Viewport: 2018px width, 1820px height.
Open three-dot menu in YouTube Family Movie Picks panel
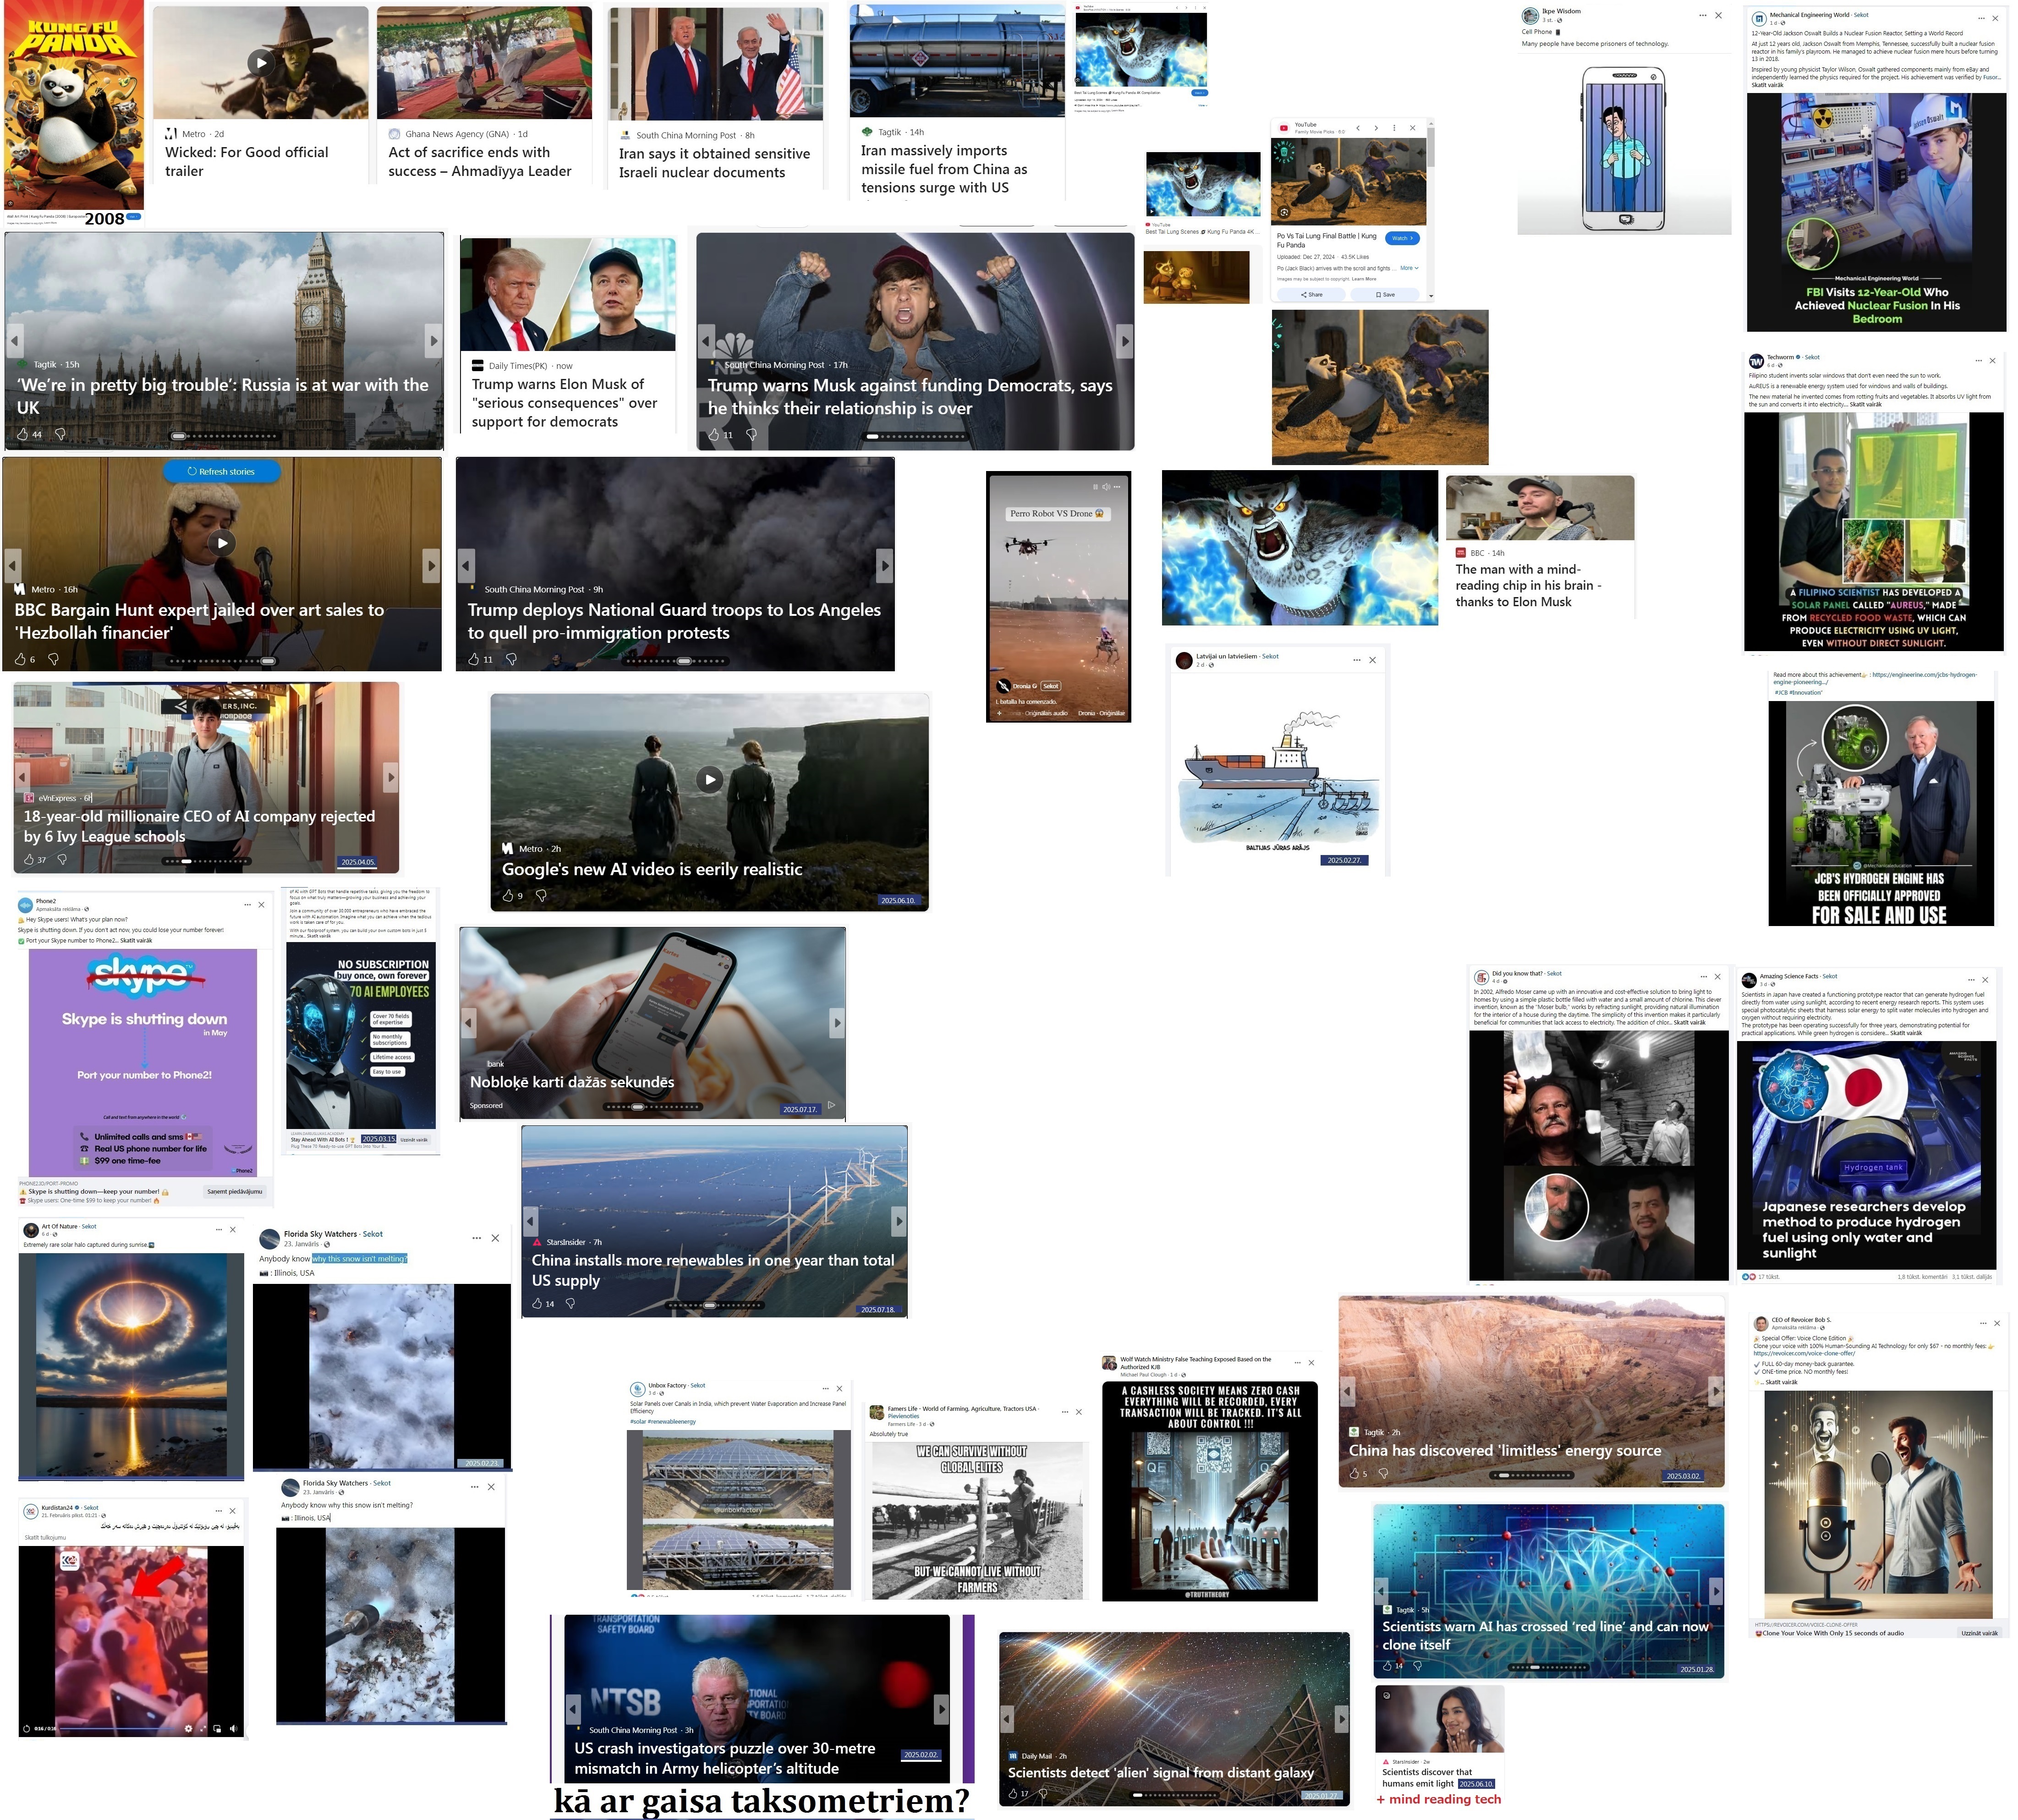click(x=1394, y=127)
